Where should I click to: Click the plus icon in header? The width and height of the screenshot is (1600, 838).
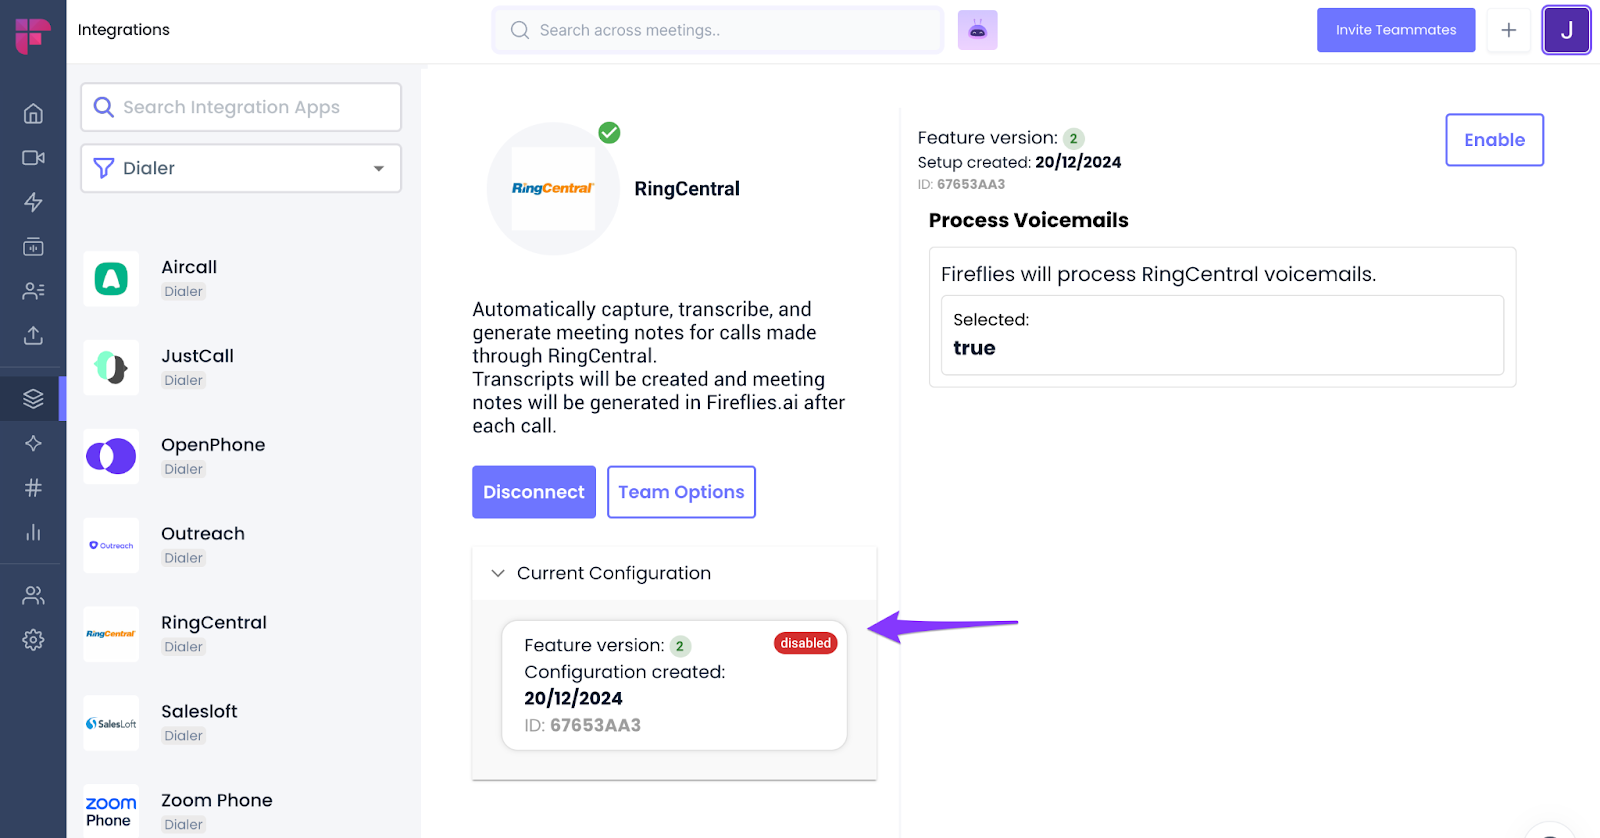pyautogui.click(x=1508, y=30)
